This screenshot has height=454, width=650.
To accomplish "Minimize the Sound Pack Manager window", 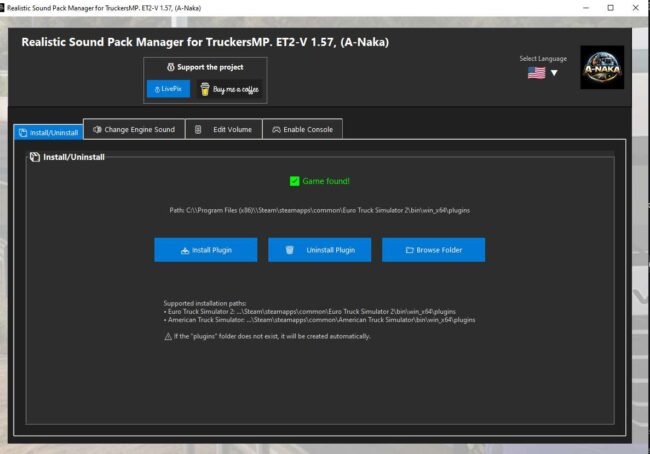I will 586,8.
